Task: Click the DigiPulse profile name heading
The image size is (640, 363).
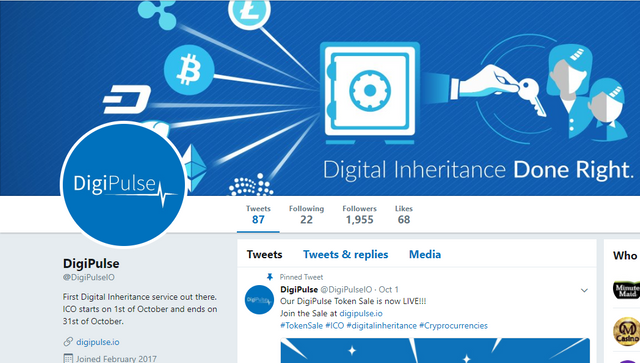Action: [91, 263]
